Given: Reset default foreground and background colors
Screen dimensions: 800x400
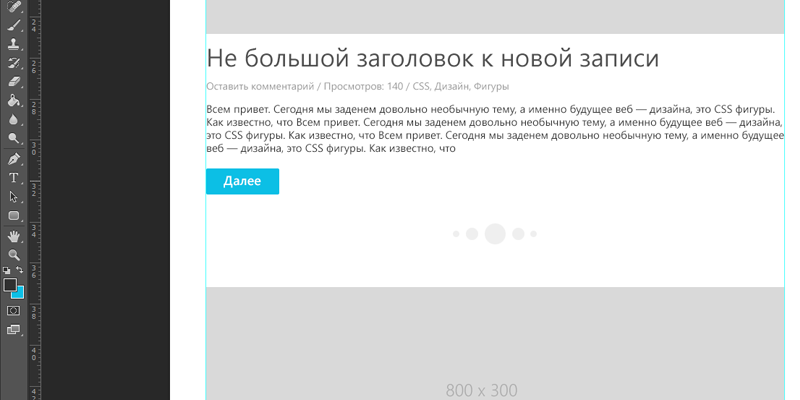Looking at the screenshot, I should (6, 271).
